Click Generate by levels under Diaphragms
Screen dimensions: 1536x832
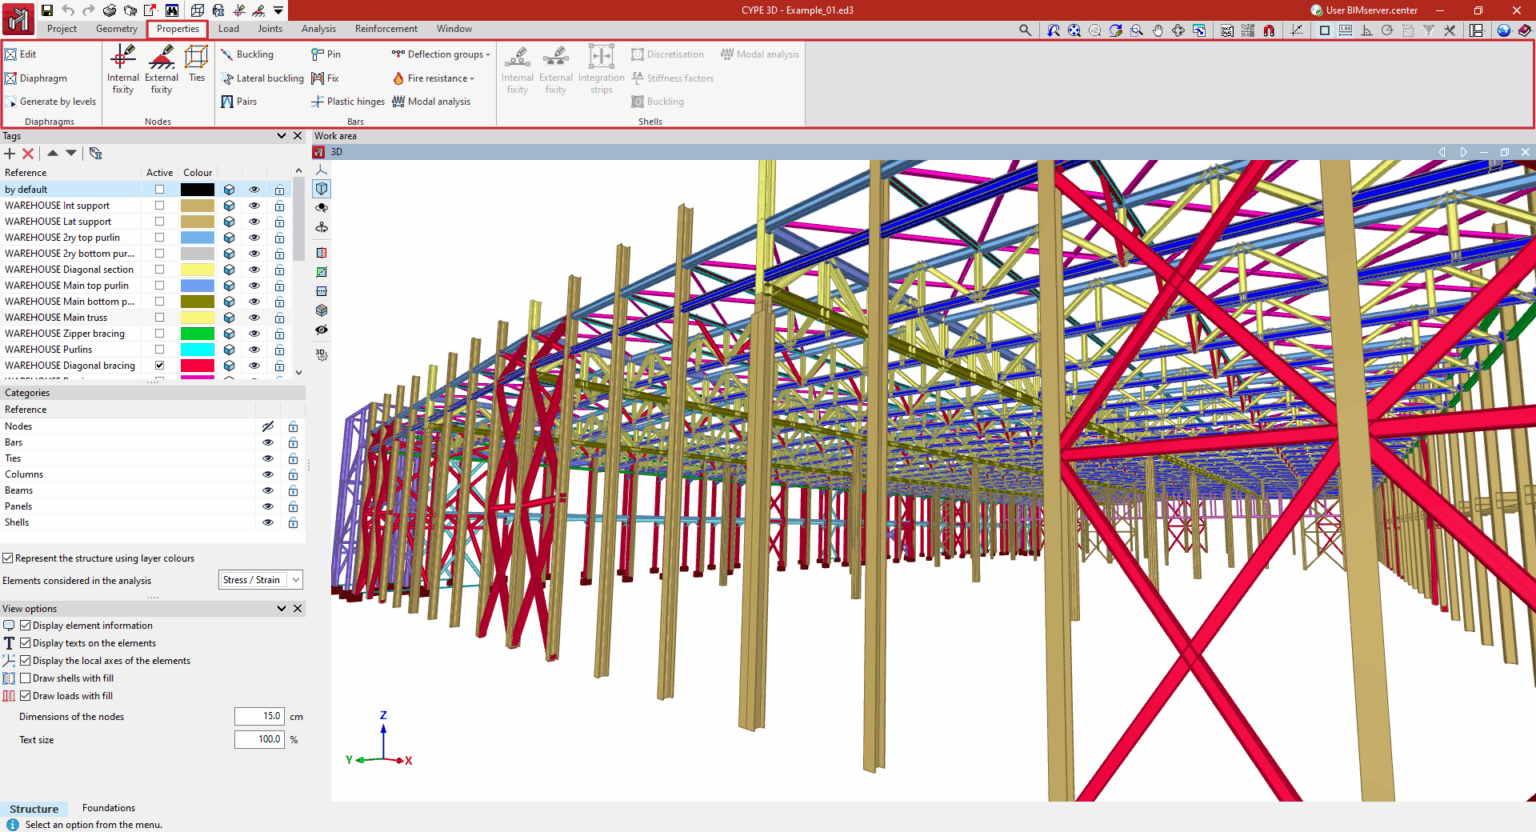[x=57, y=101]
